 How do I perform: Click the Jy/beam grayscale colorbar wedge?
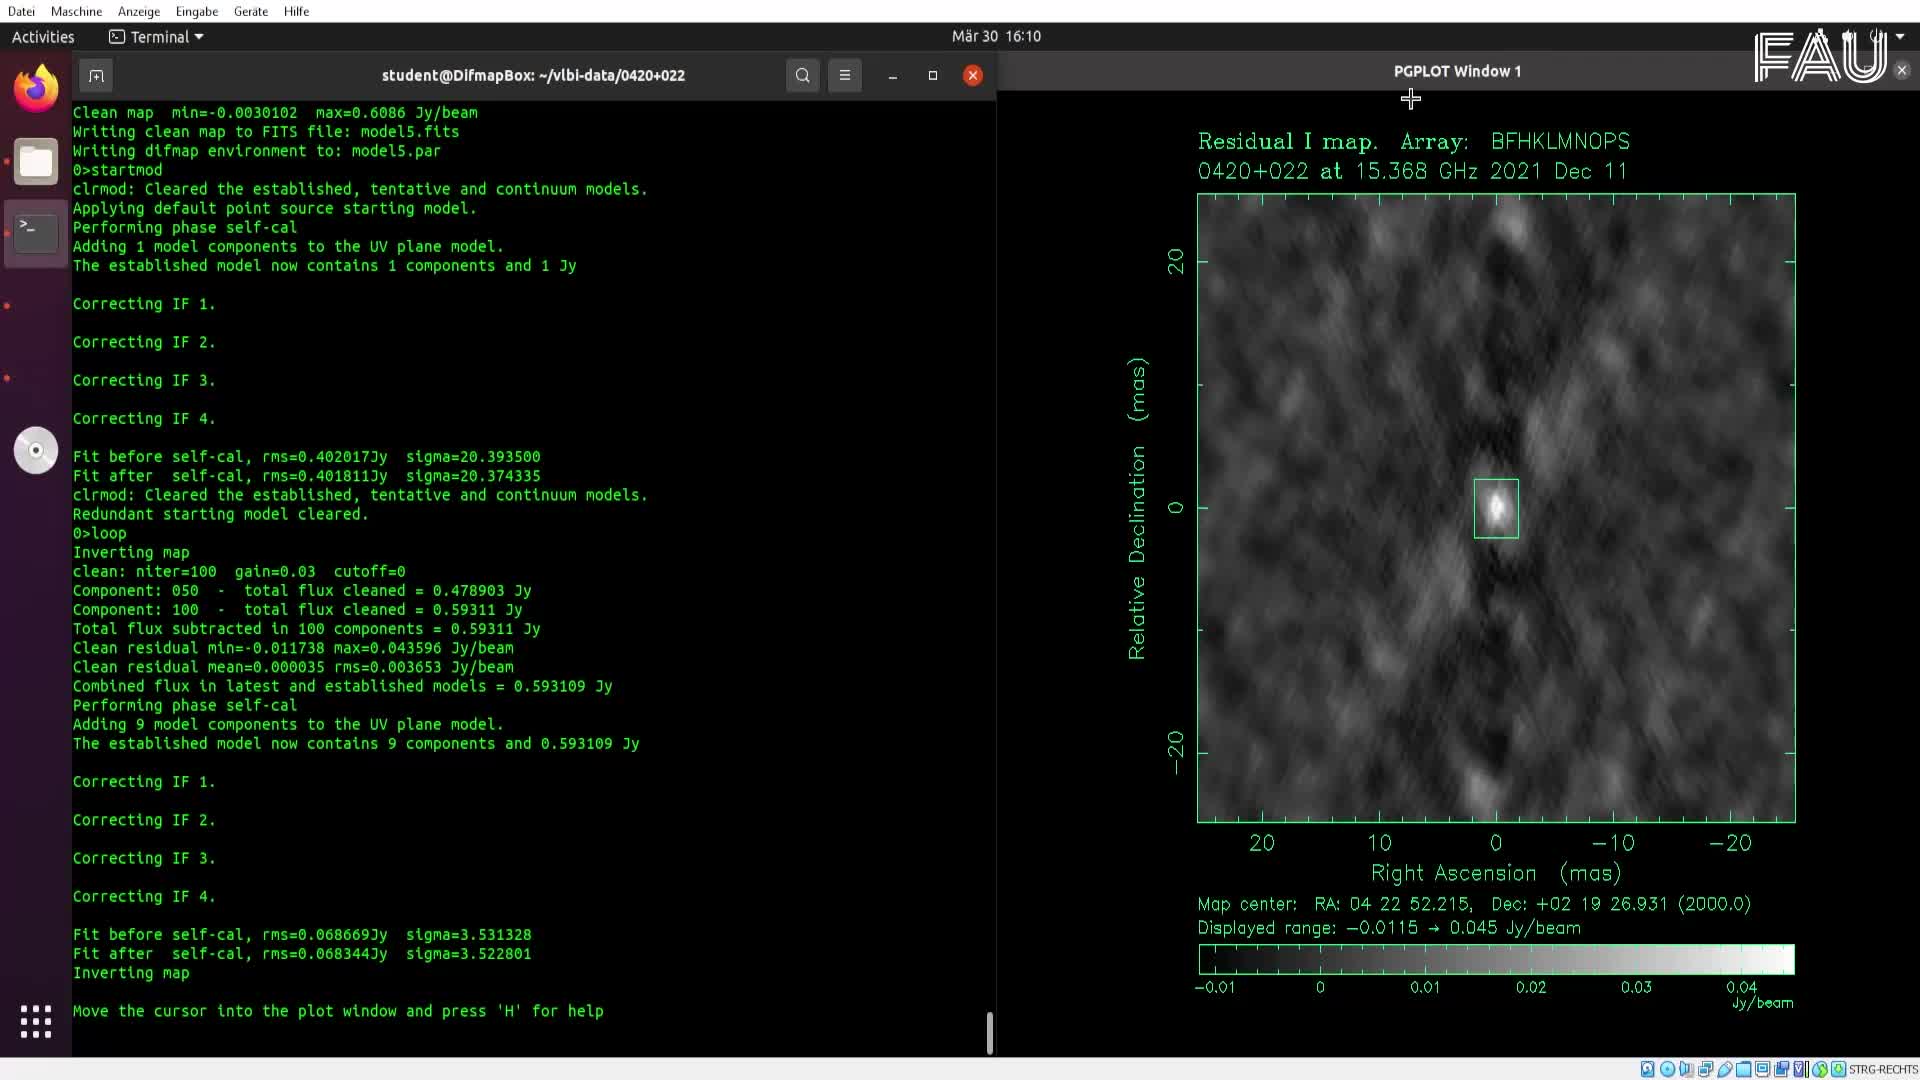[x=1496, y=959]
